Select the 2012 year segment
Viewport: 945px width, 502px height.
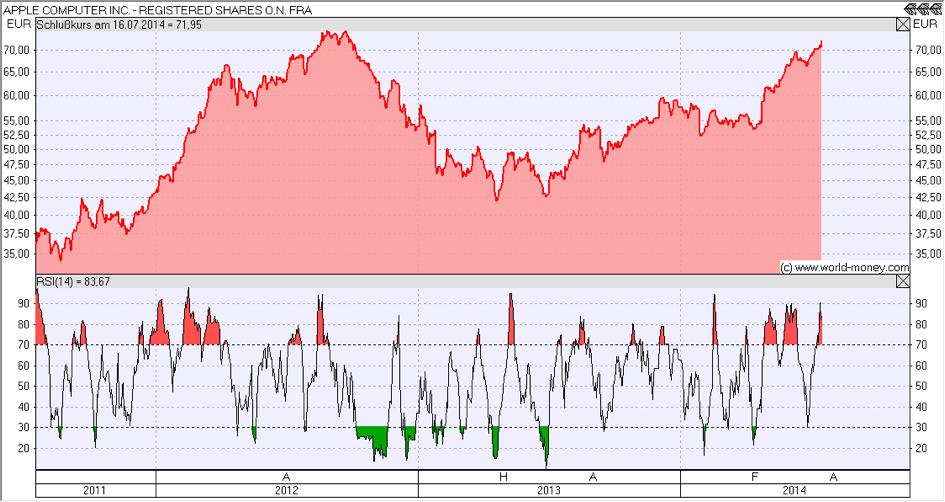pyautogui.click(x=287, y=491)
